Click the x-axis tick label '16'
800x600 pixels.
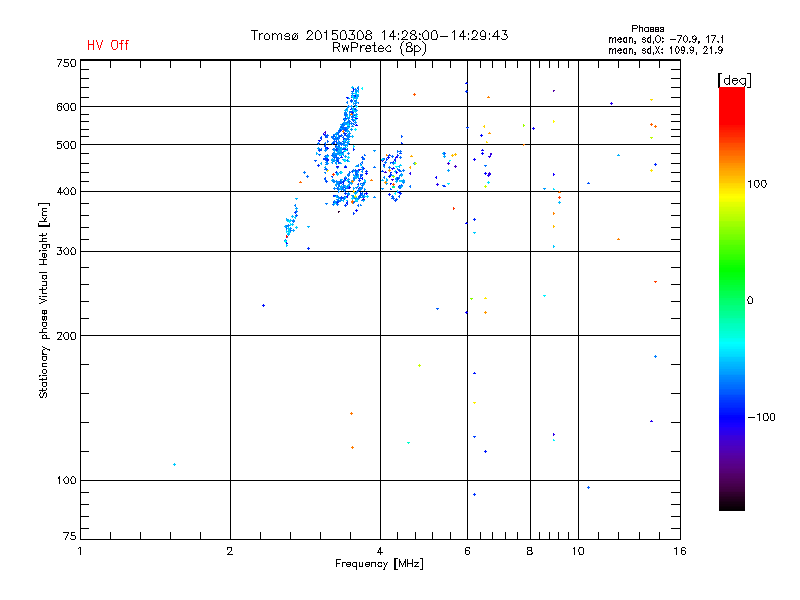click(x=680, y=551)
